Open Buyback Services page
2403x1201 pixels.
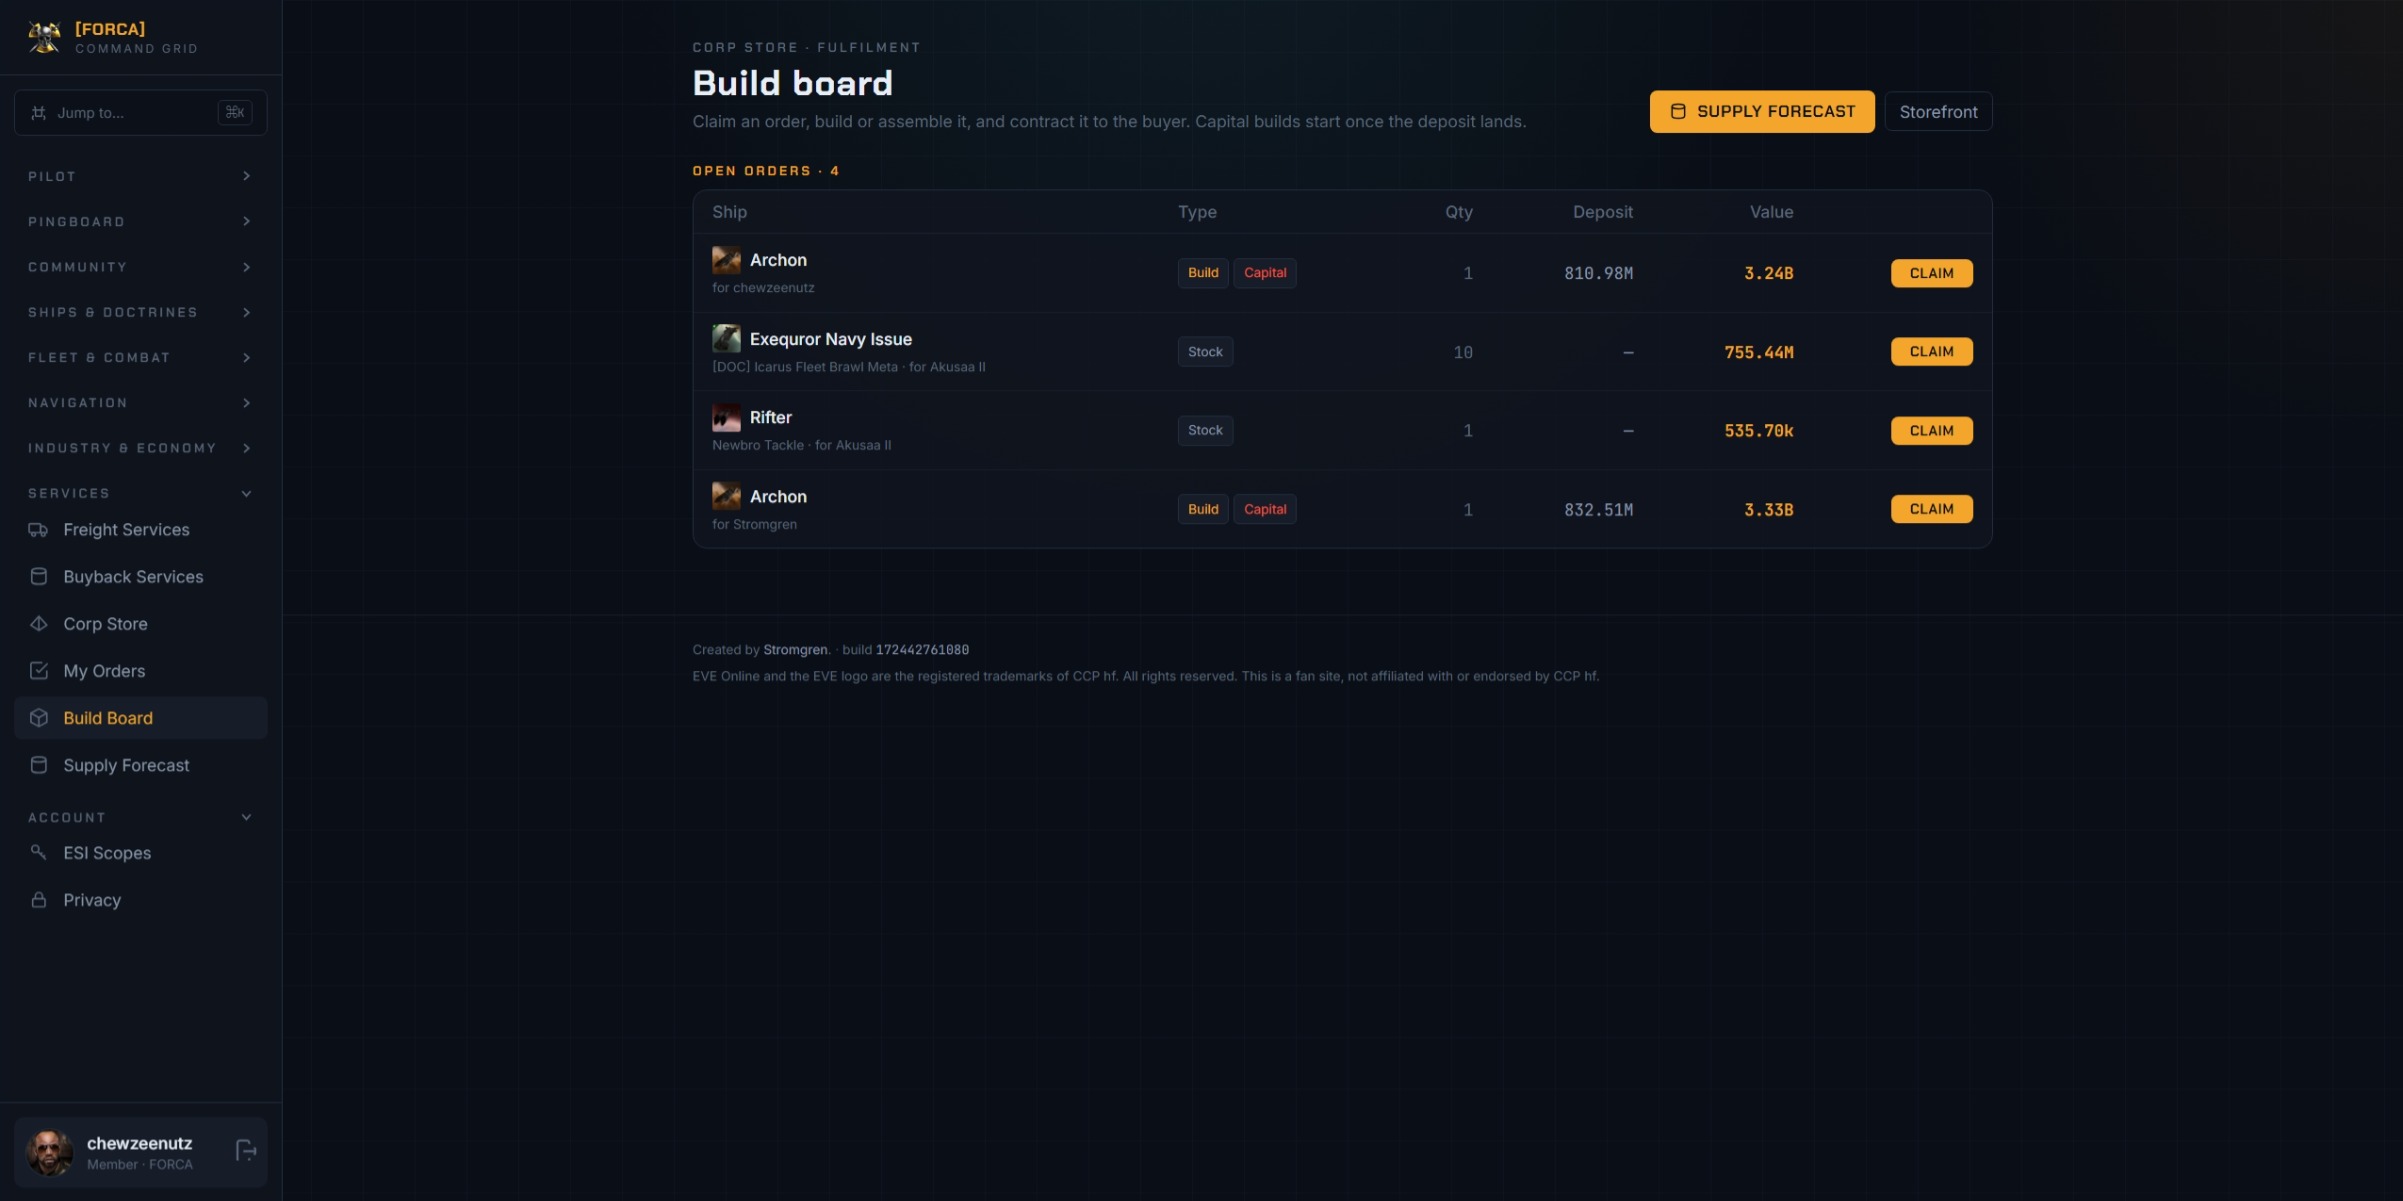coord(140,577)
